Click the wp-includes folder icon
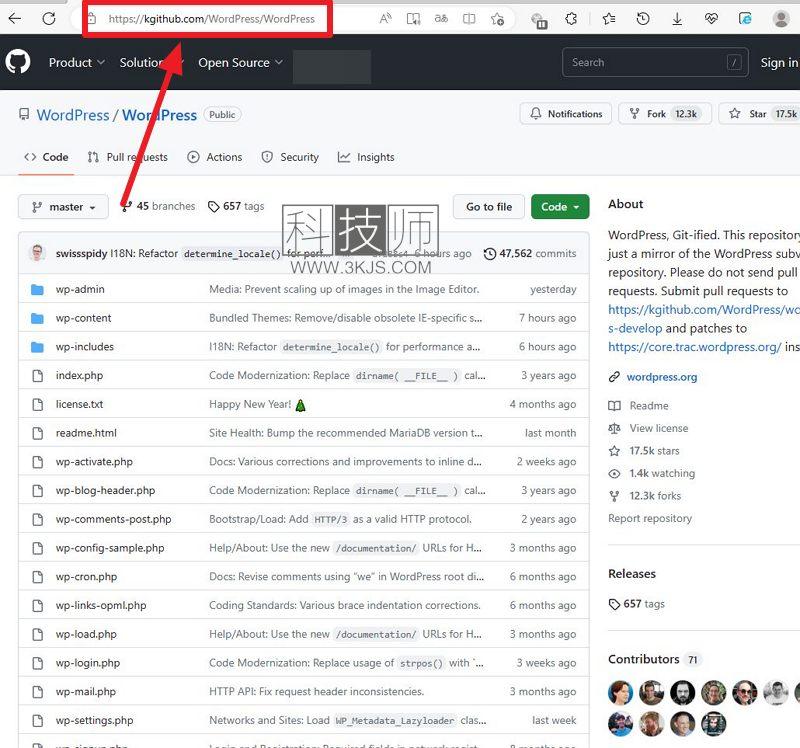The height and width of the screenshot is (748, 800). coord(37,347)
